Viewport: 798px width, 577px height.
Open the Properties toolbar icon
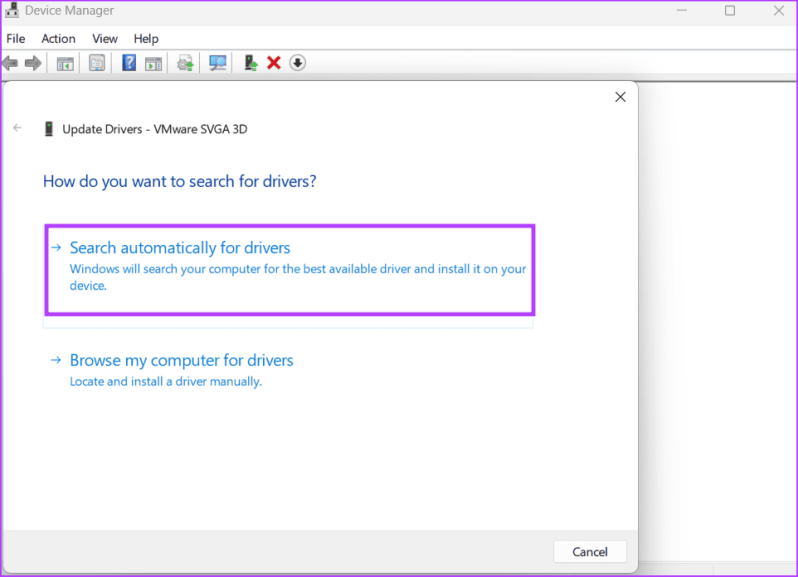pos(97,63)
